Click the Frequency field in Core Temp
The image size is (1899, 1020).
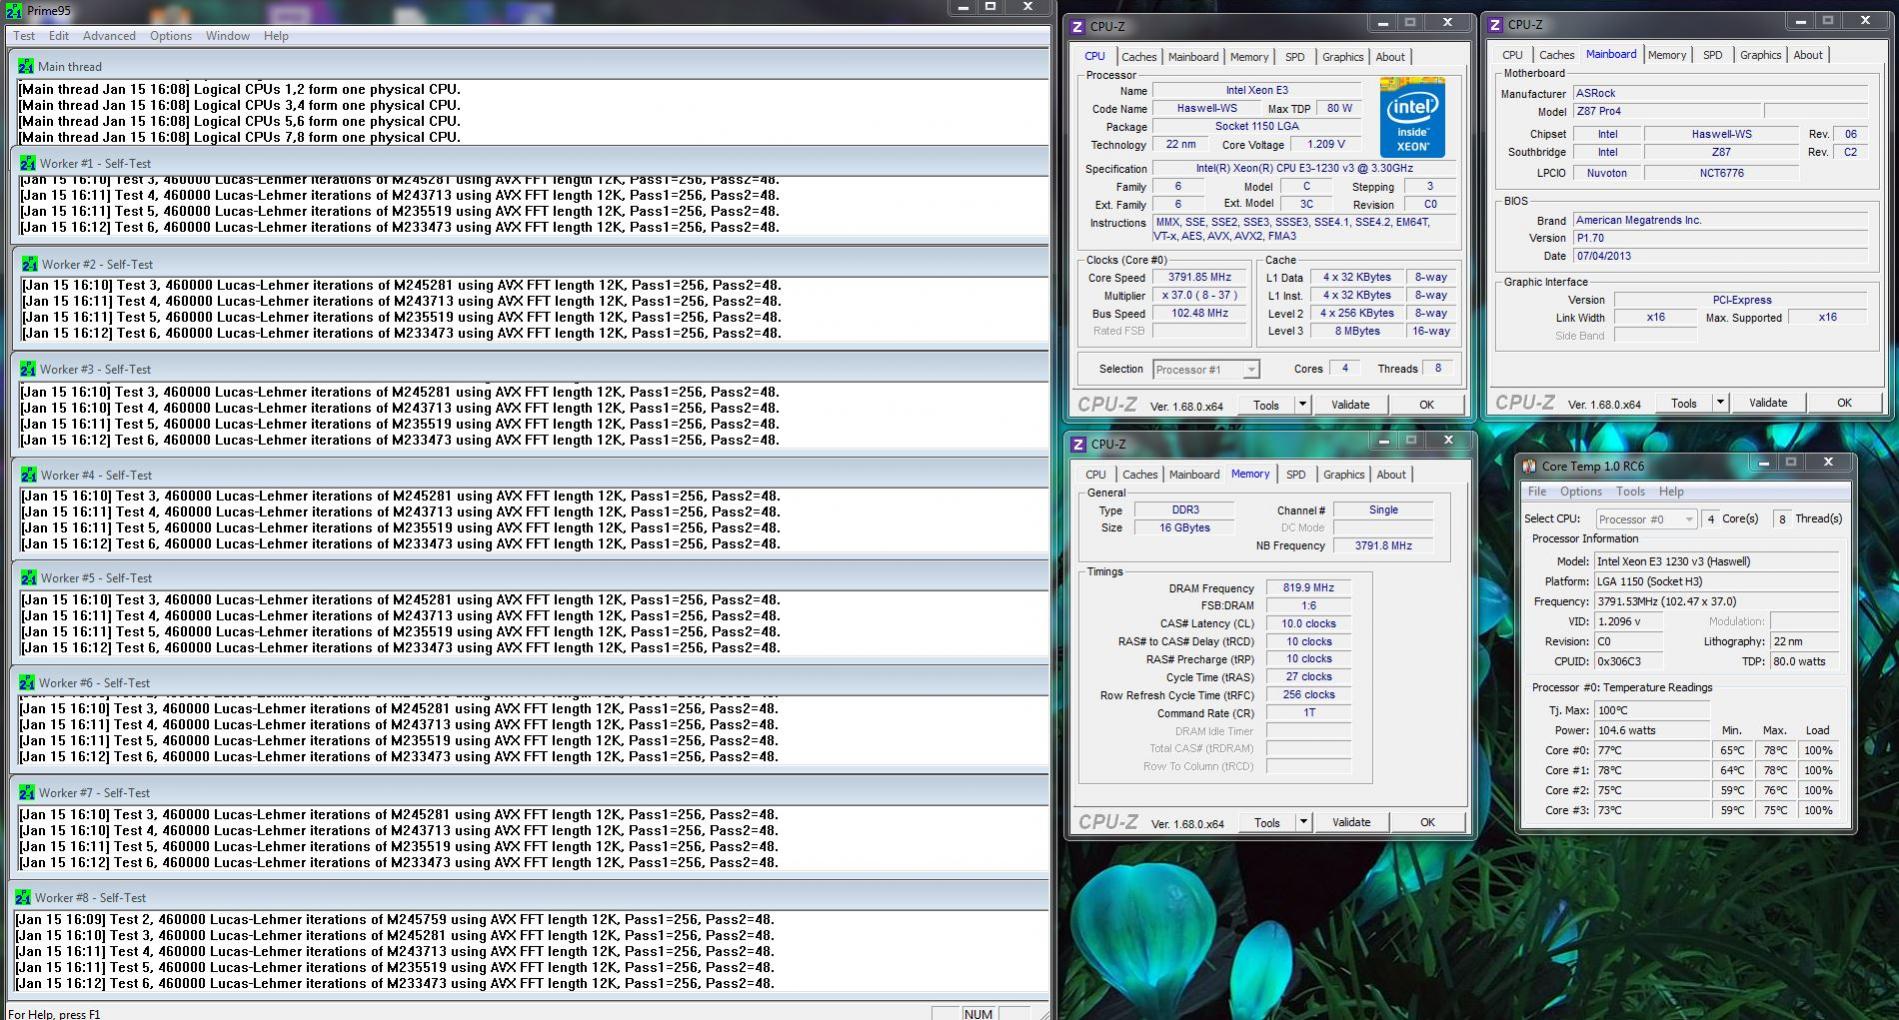coord(1716,602)
